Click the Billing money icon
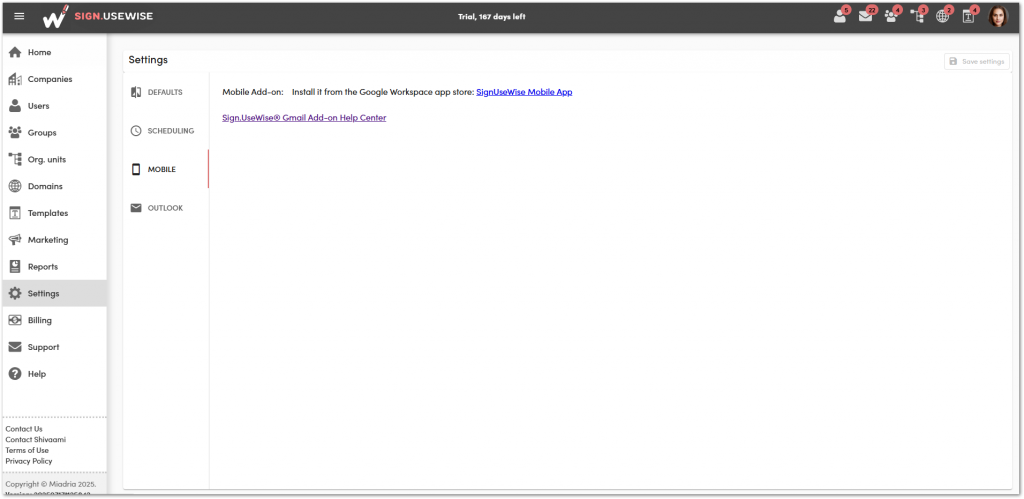 15,320
